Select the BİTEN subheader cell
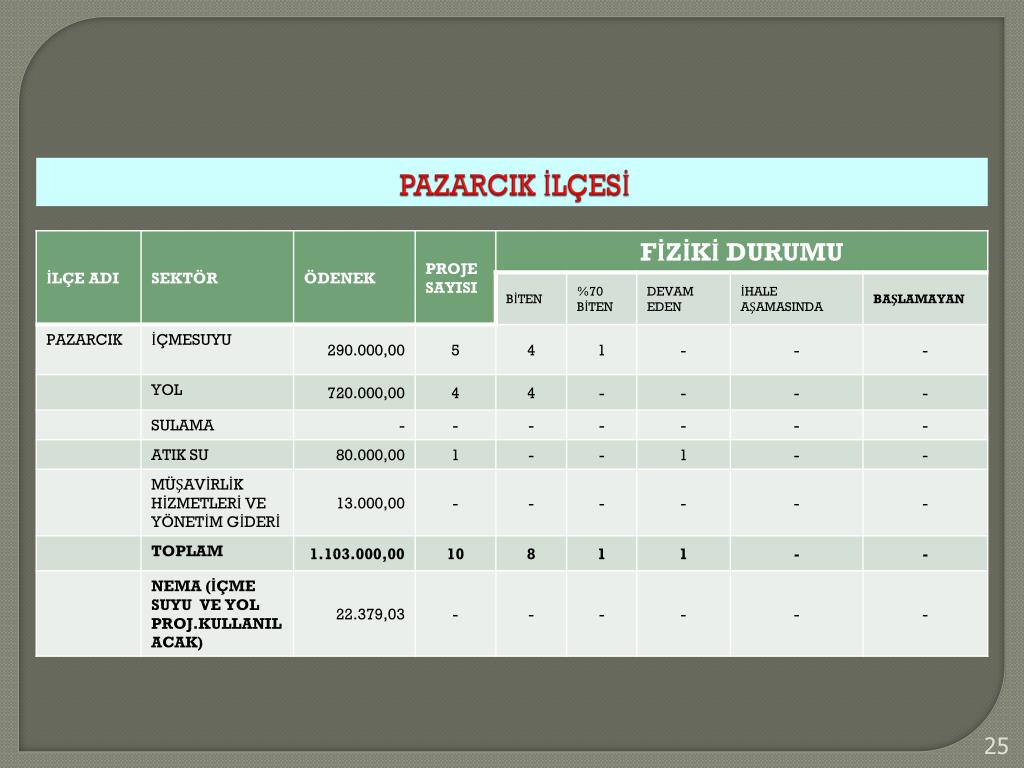Viewport: 1024px width, 768px height. tap(531, 299)
